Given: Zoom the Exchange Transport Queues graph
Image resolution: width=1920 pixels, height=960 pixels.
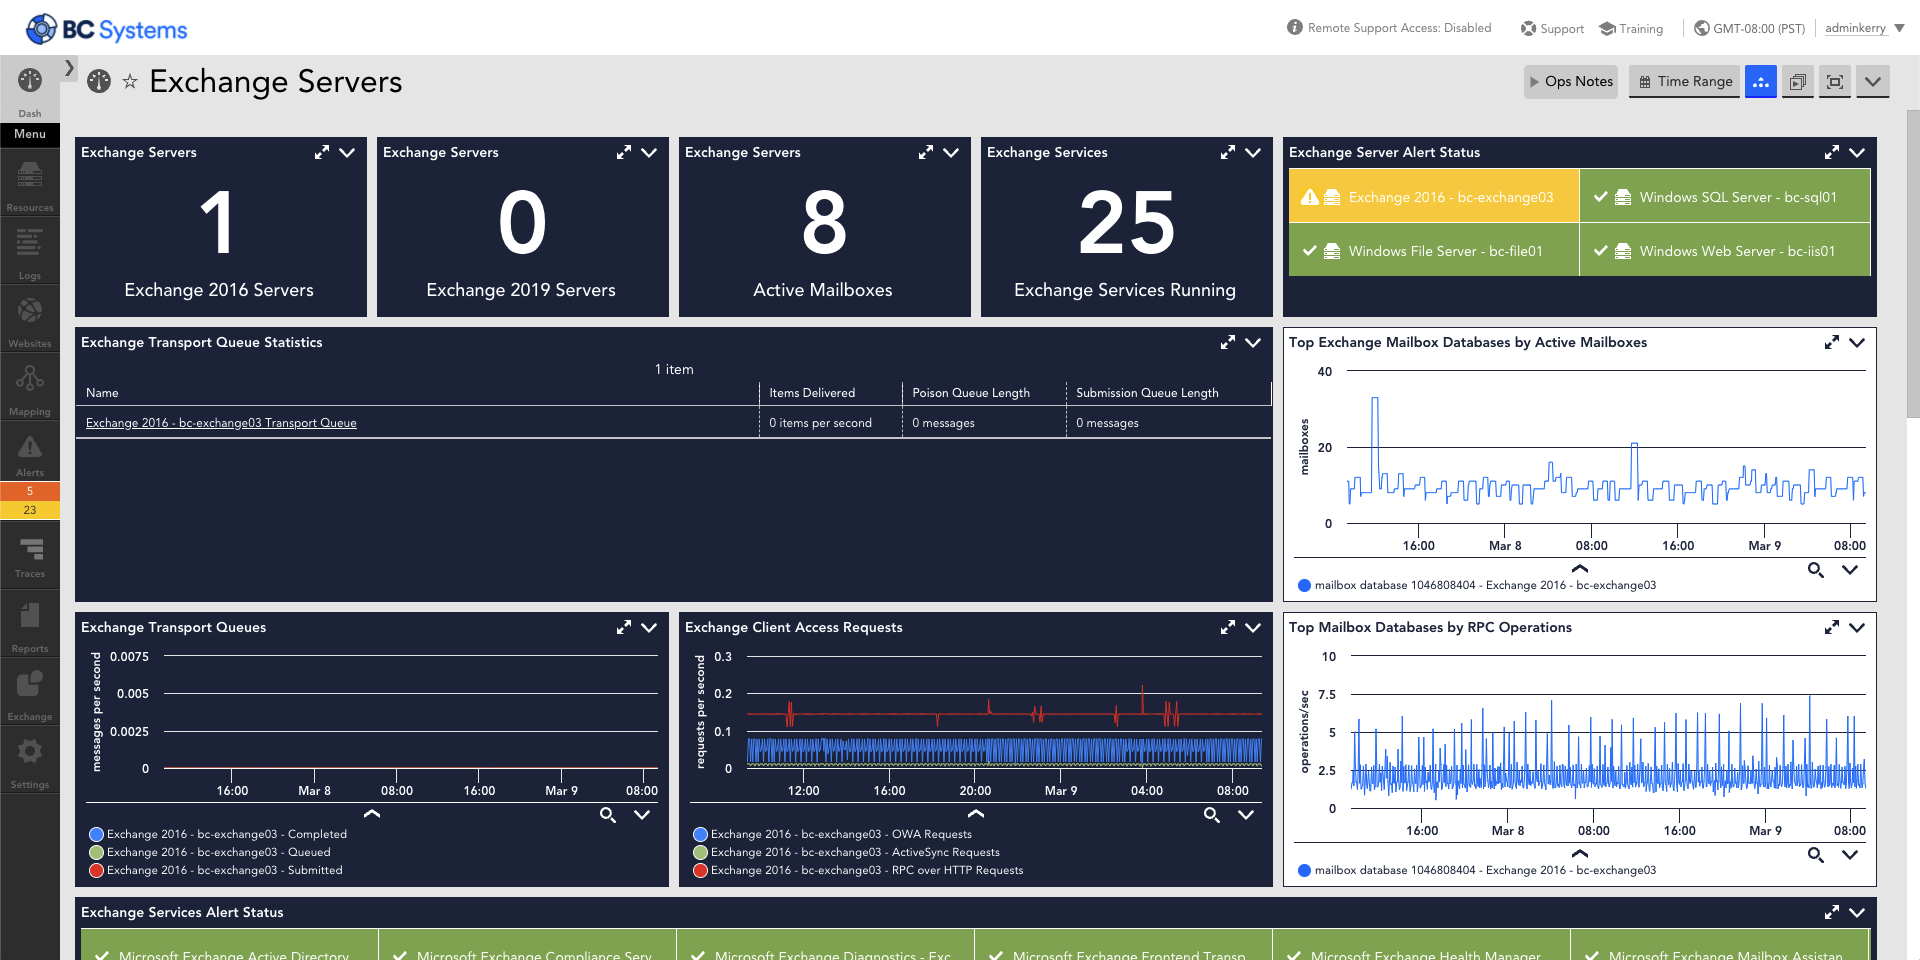Looking at the screenshot, I should pyautogui.click(x=608, y=815).
